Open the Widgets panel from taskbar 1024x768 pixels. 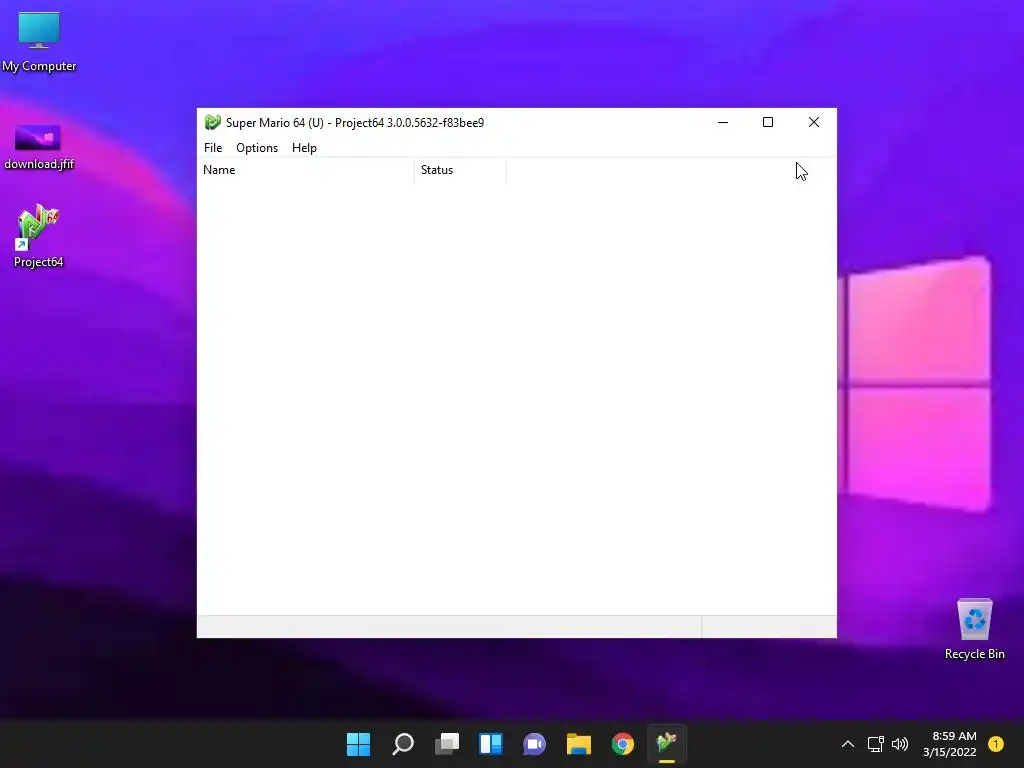coord(491,744)
